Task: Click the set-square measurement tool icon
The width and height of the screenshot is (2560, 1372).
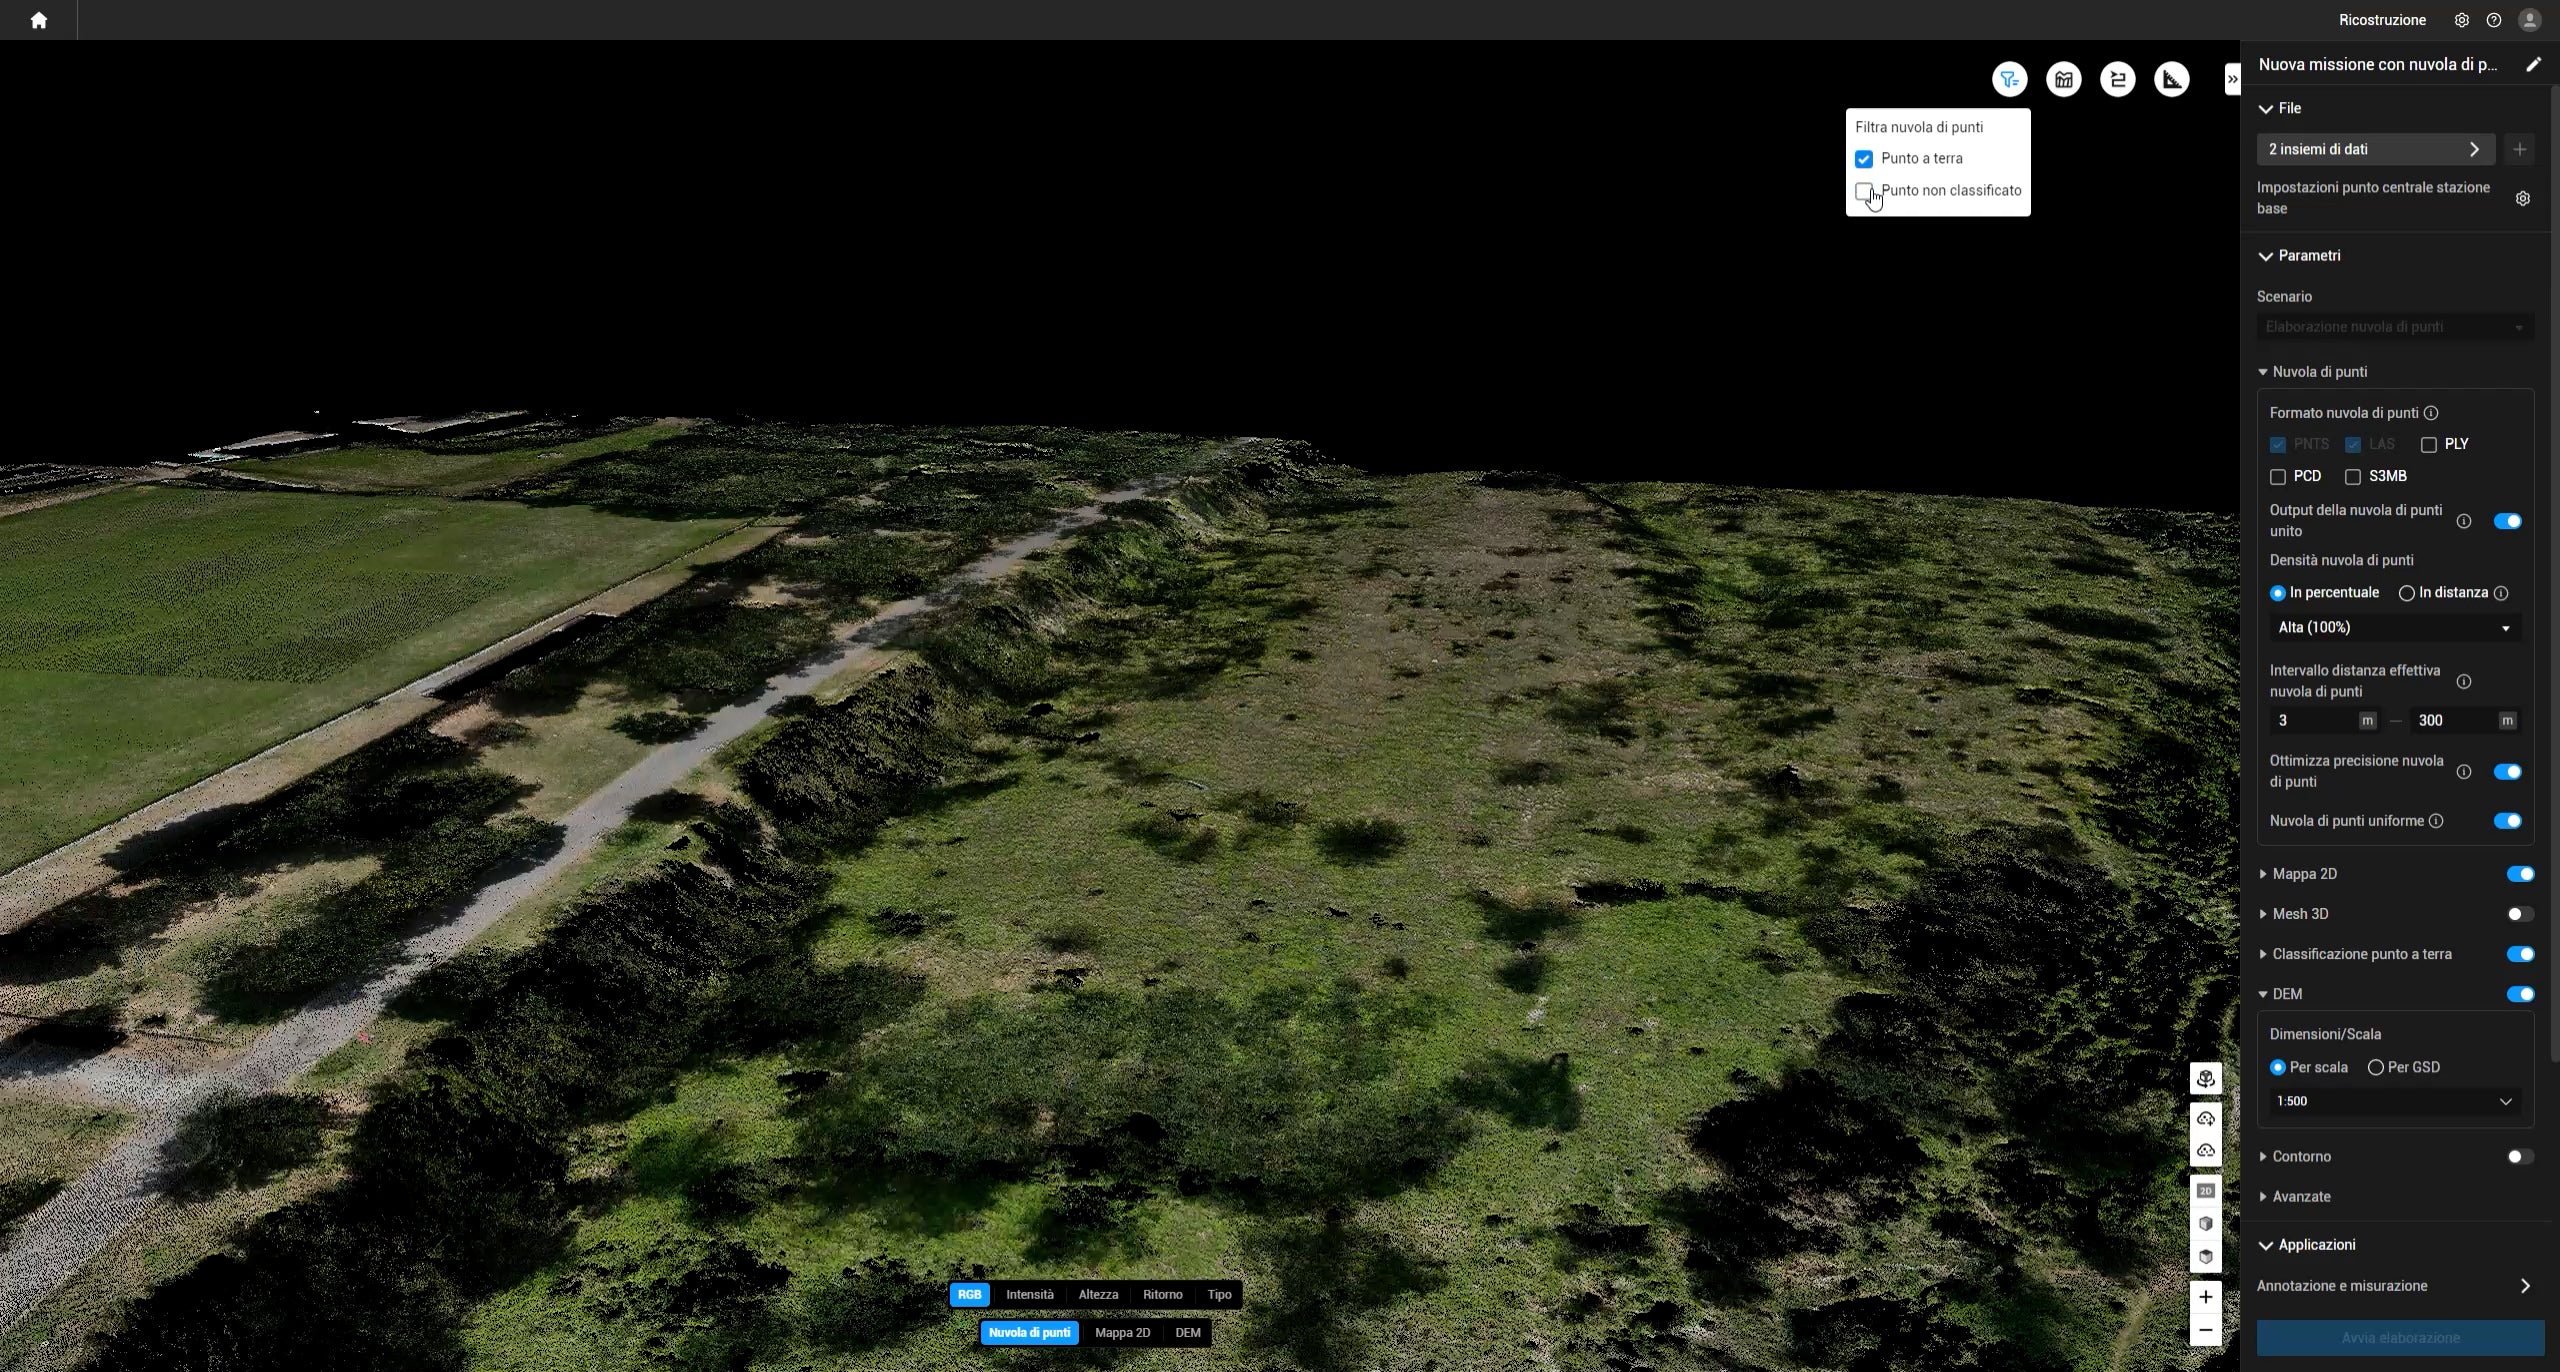Action: coord(2171,79)
